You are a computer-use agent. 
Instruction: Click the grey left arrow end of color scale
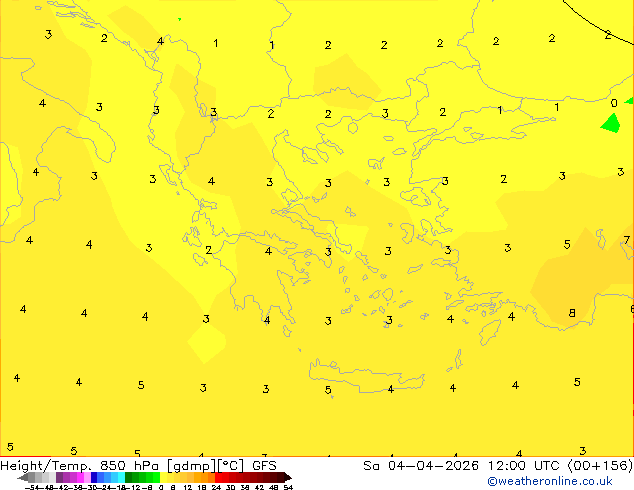(x=23, y=477)
